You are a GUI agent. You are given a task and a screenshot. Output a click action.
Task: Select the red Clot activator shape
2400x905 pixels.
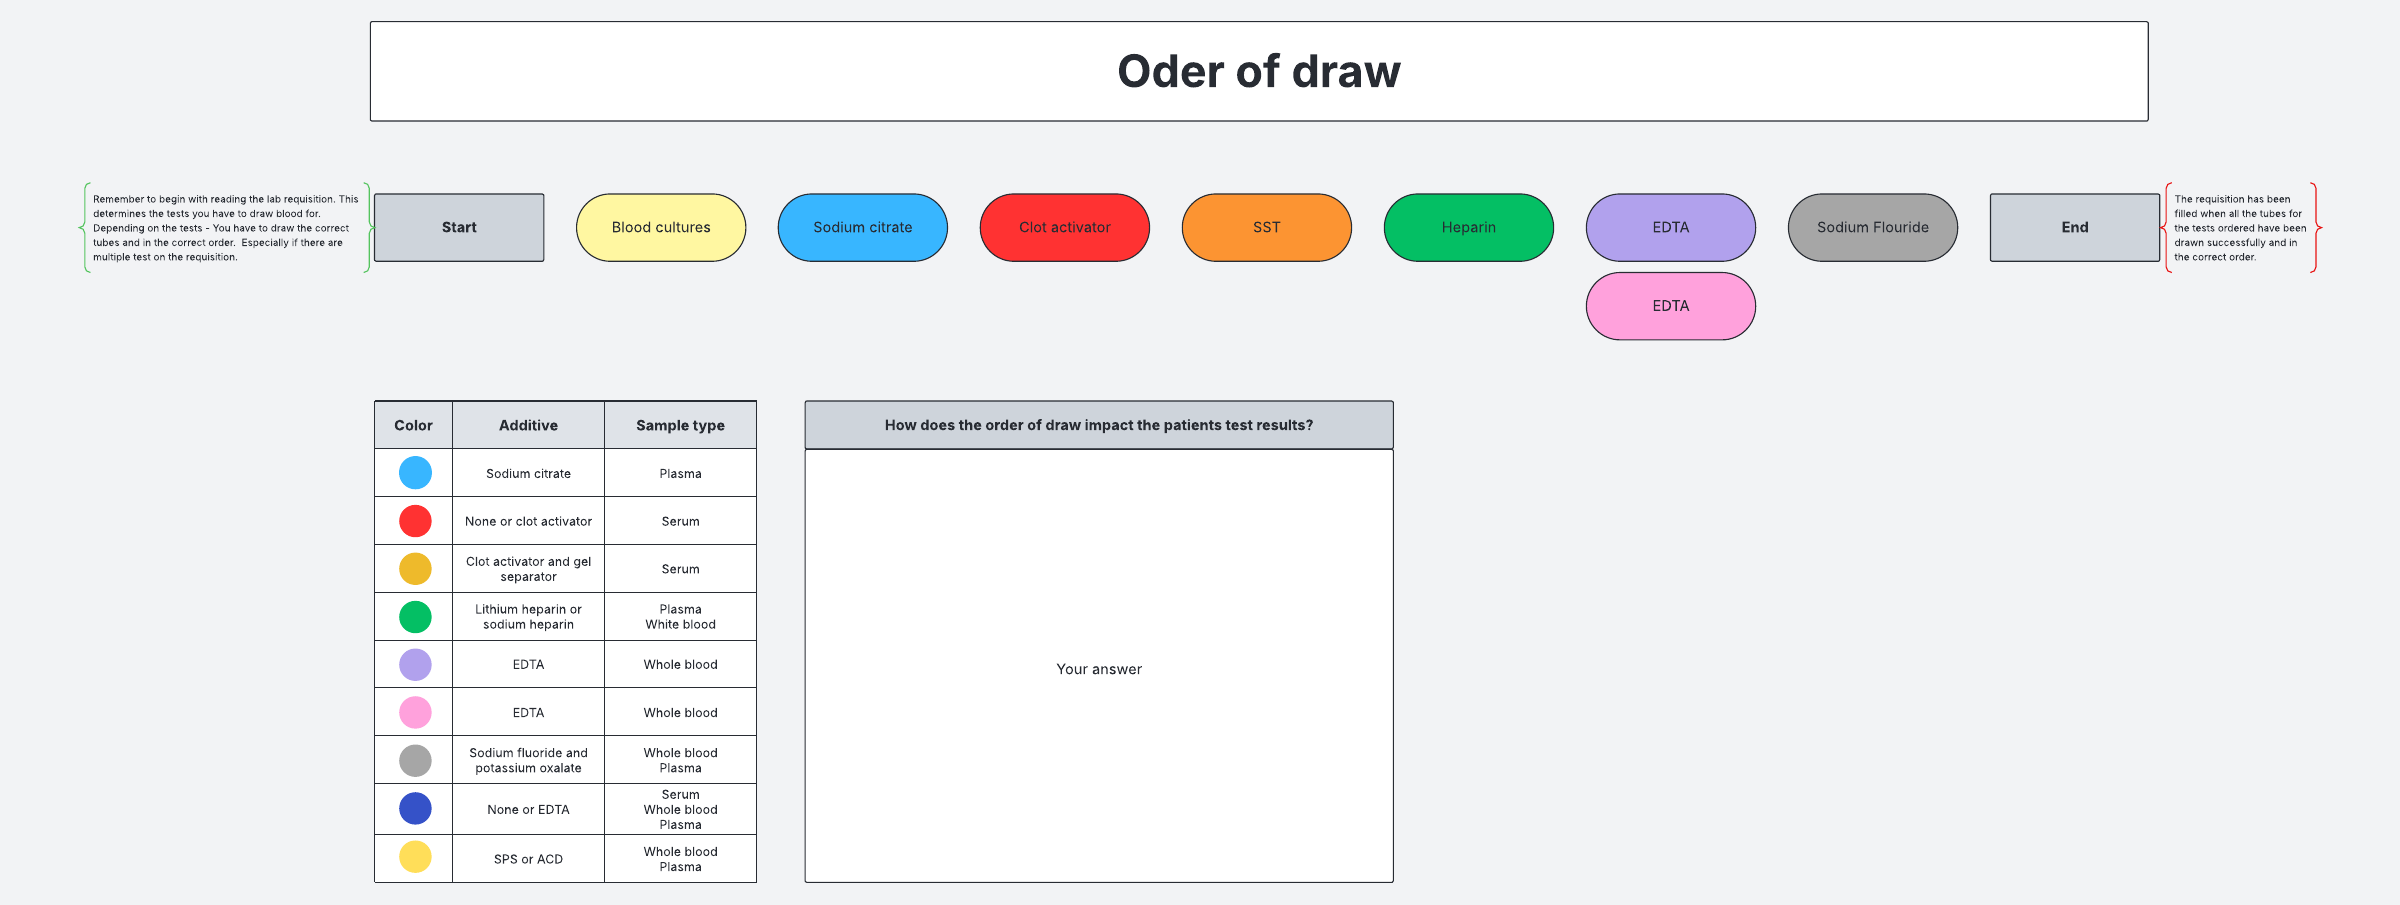tap(1064, 228)
